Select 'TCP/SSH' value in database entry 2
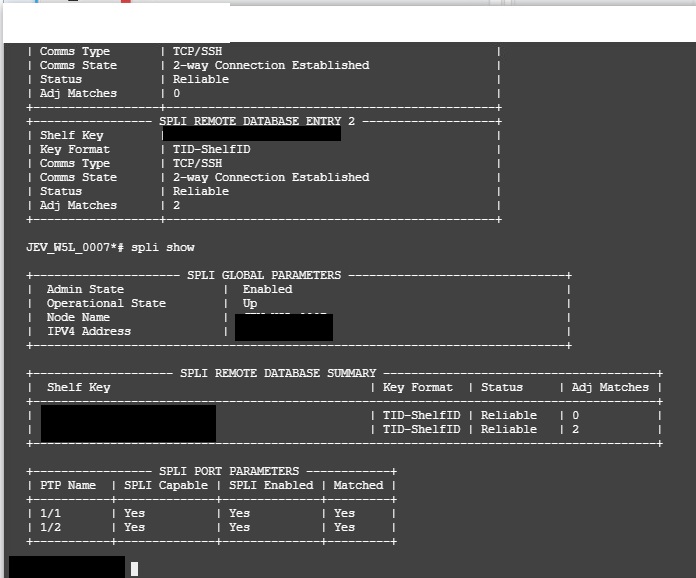The height and width of the screenshot is (578, 696). [x=198, y=163]
